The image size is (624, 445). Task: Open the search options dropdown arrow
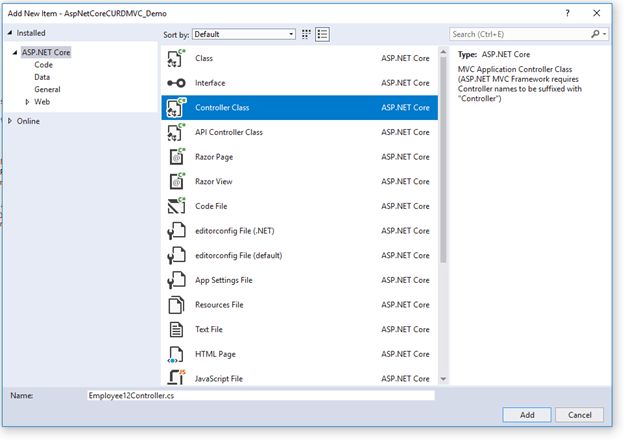coord(605,34)
